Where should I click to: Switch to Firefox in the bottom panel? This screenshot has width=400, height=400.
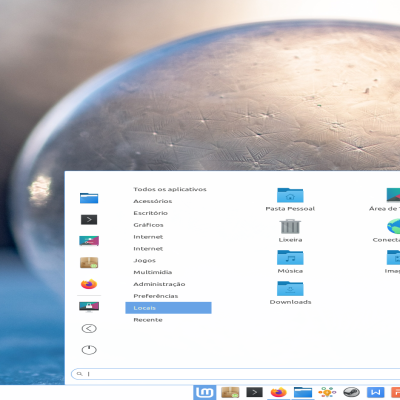click(x=278, y=392)
